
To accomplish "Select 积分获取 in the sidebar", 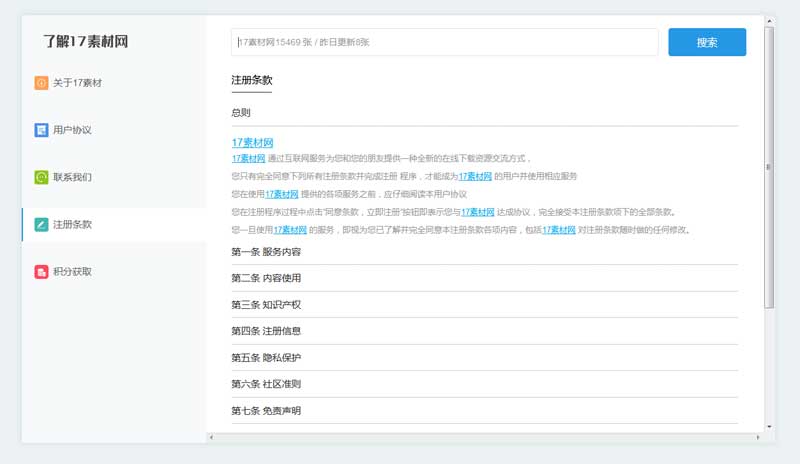I will [x=72, y=272].
